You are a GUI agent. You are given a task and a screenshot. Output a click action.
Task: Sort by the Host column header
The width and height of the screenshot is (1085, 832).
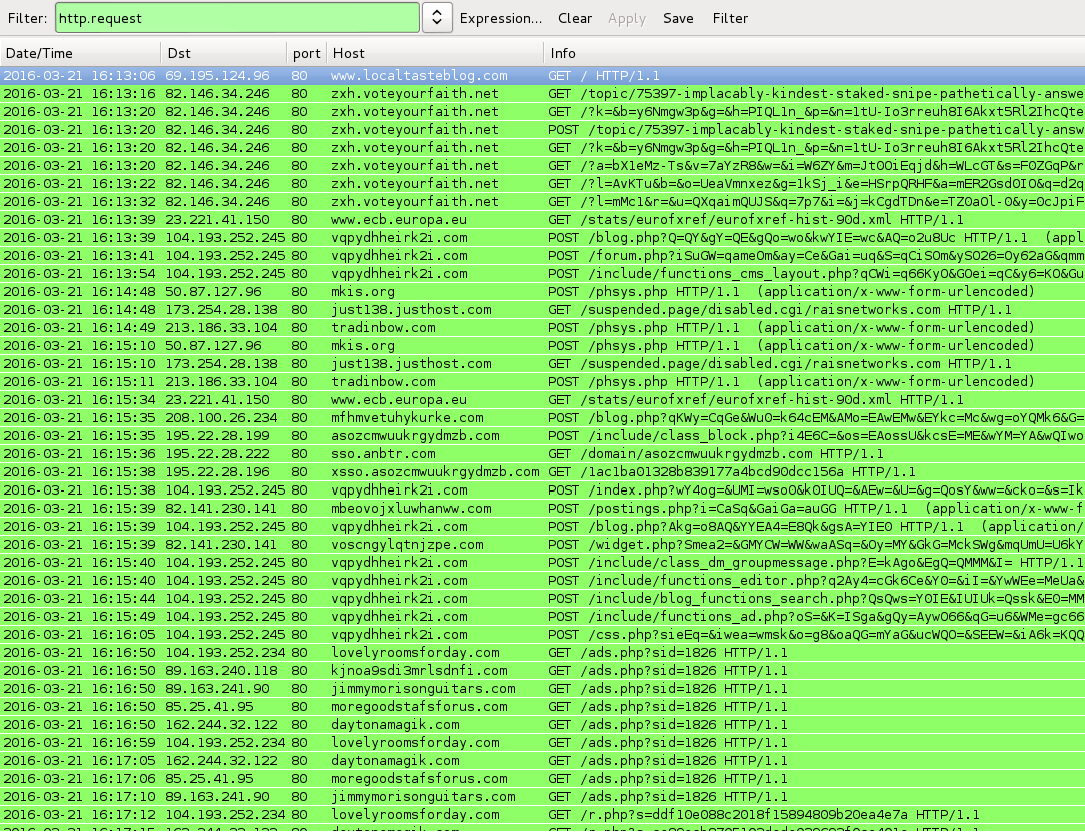click(434, 53)
